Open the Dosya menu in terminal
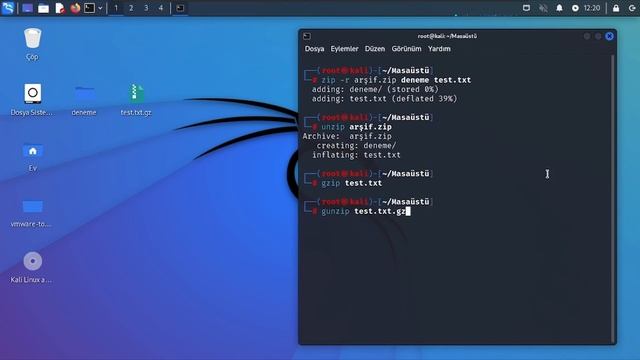The width and height of the screenshot is (640, 360). (314, 49)
